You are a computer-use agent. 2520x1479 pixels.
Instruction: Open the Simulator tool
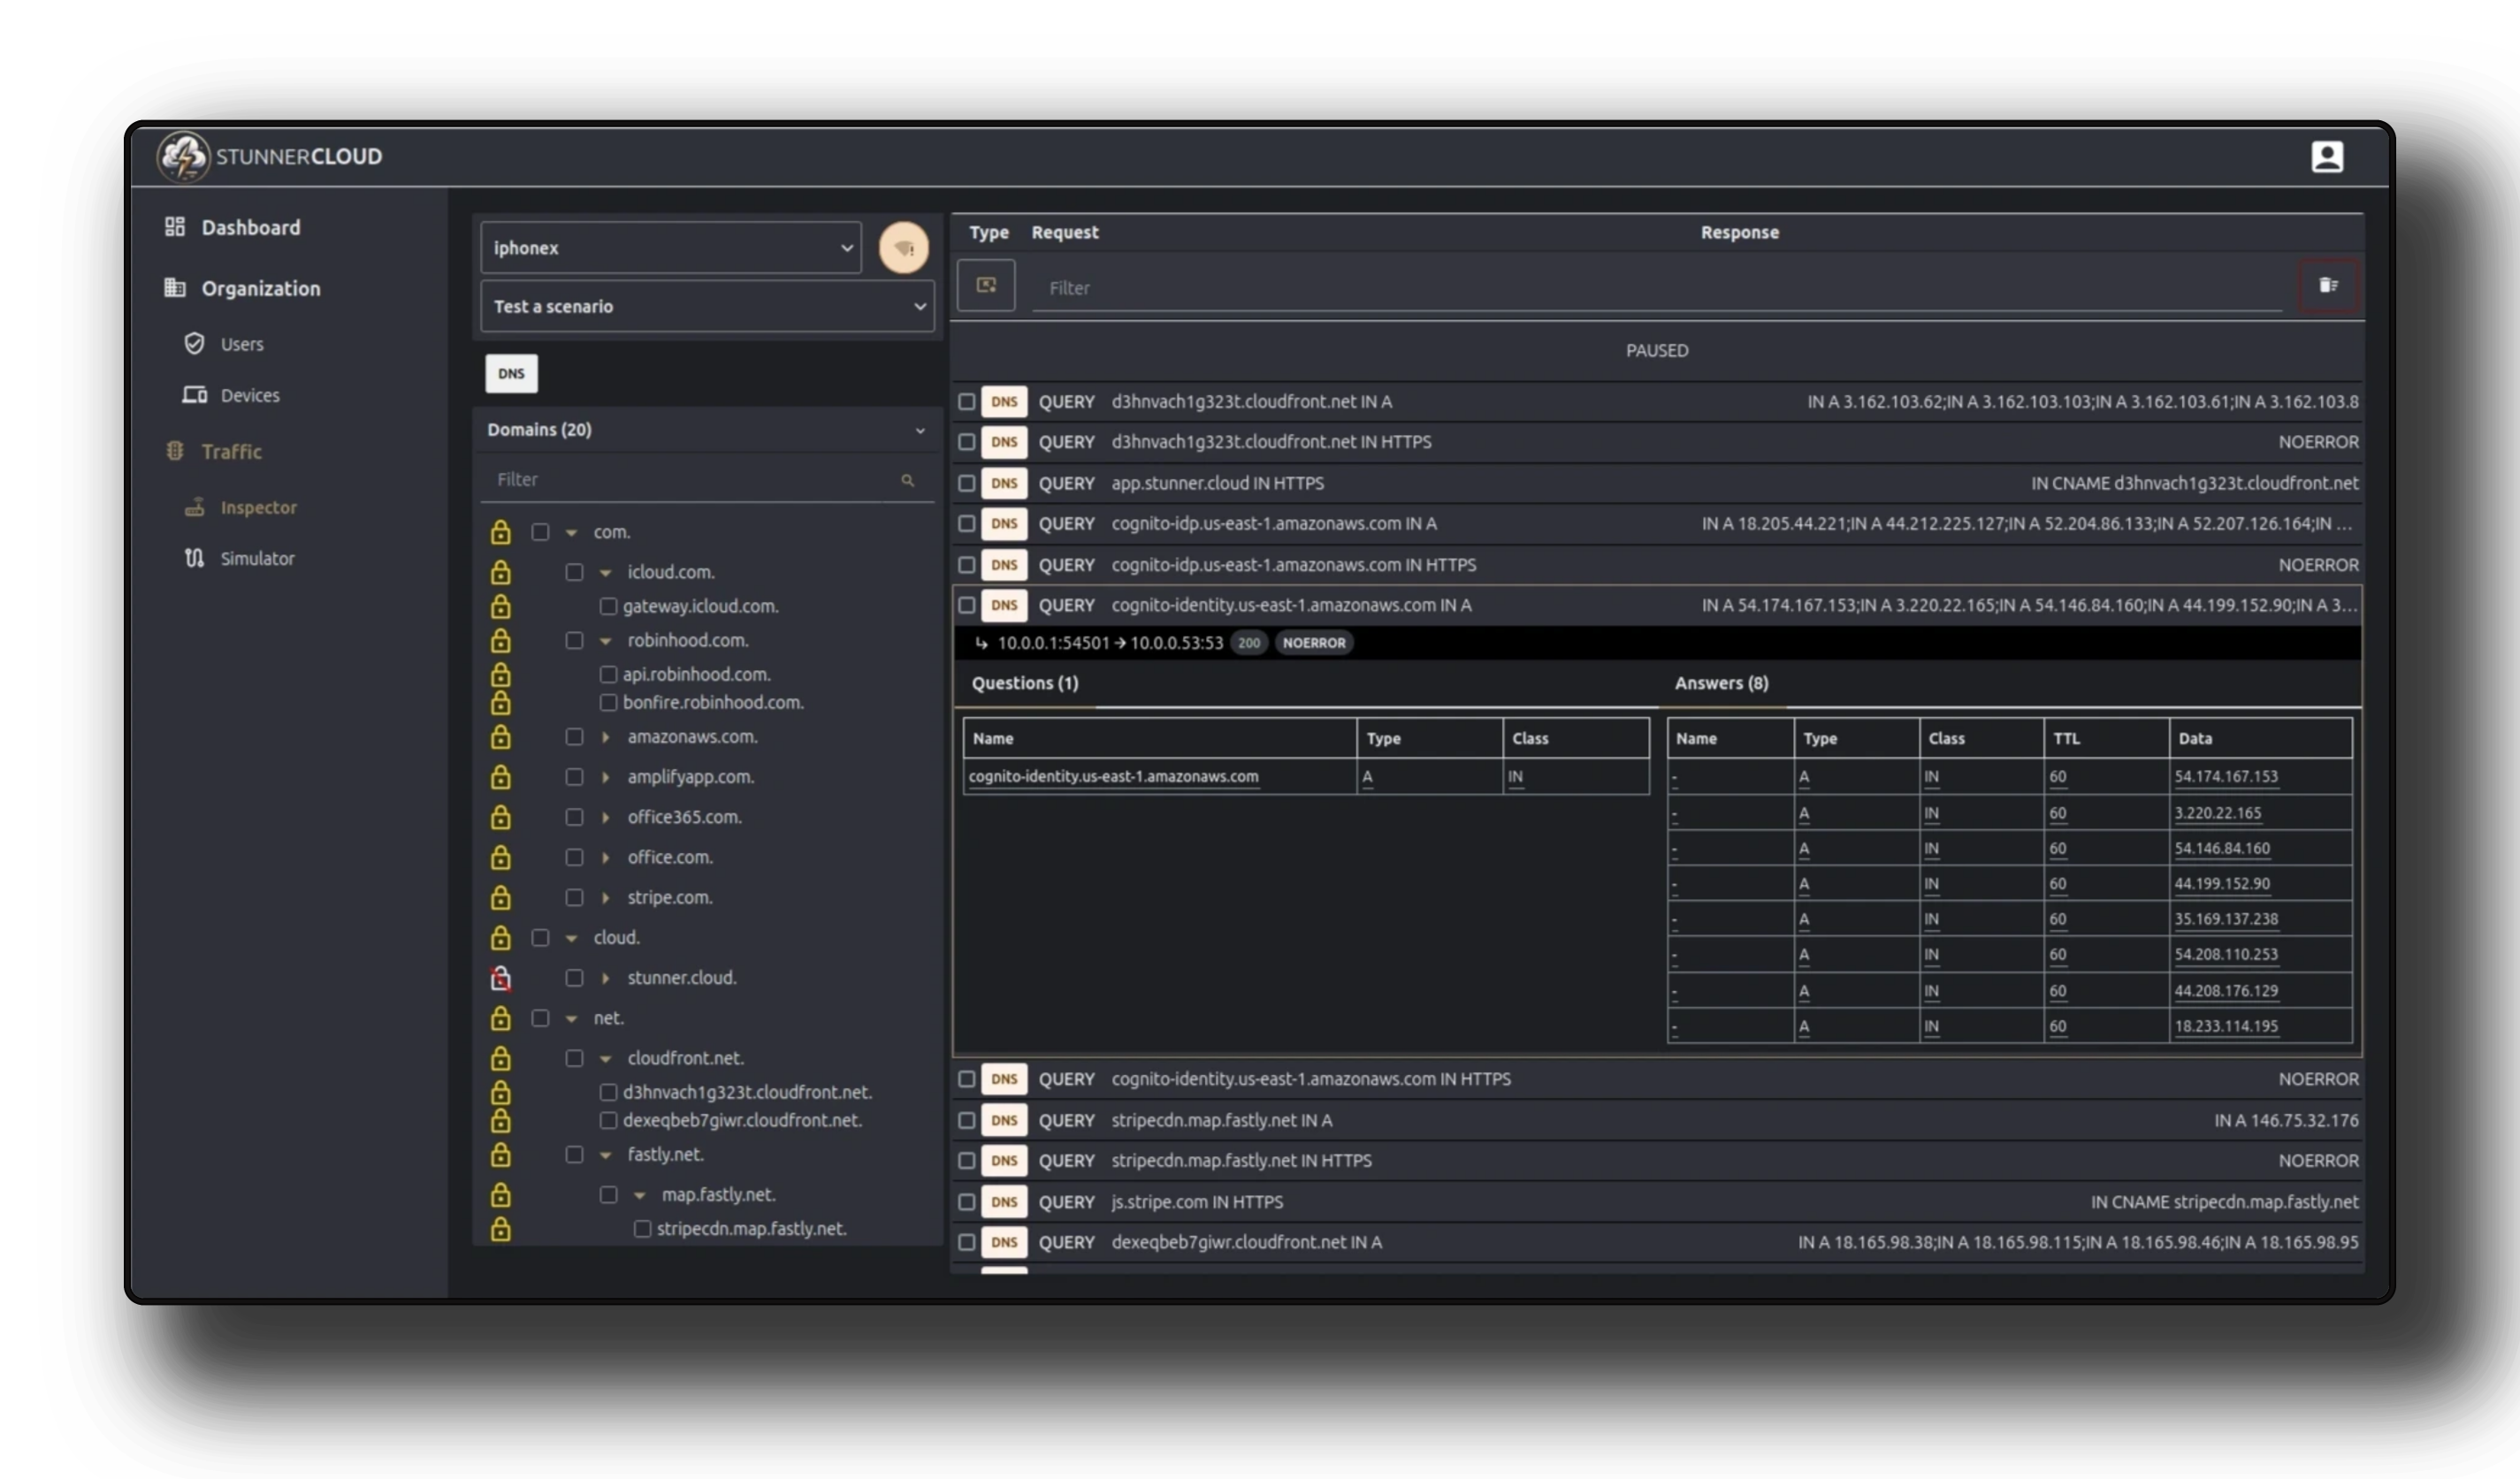pos(257,558)
